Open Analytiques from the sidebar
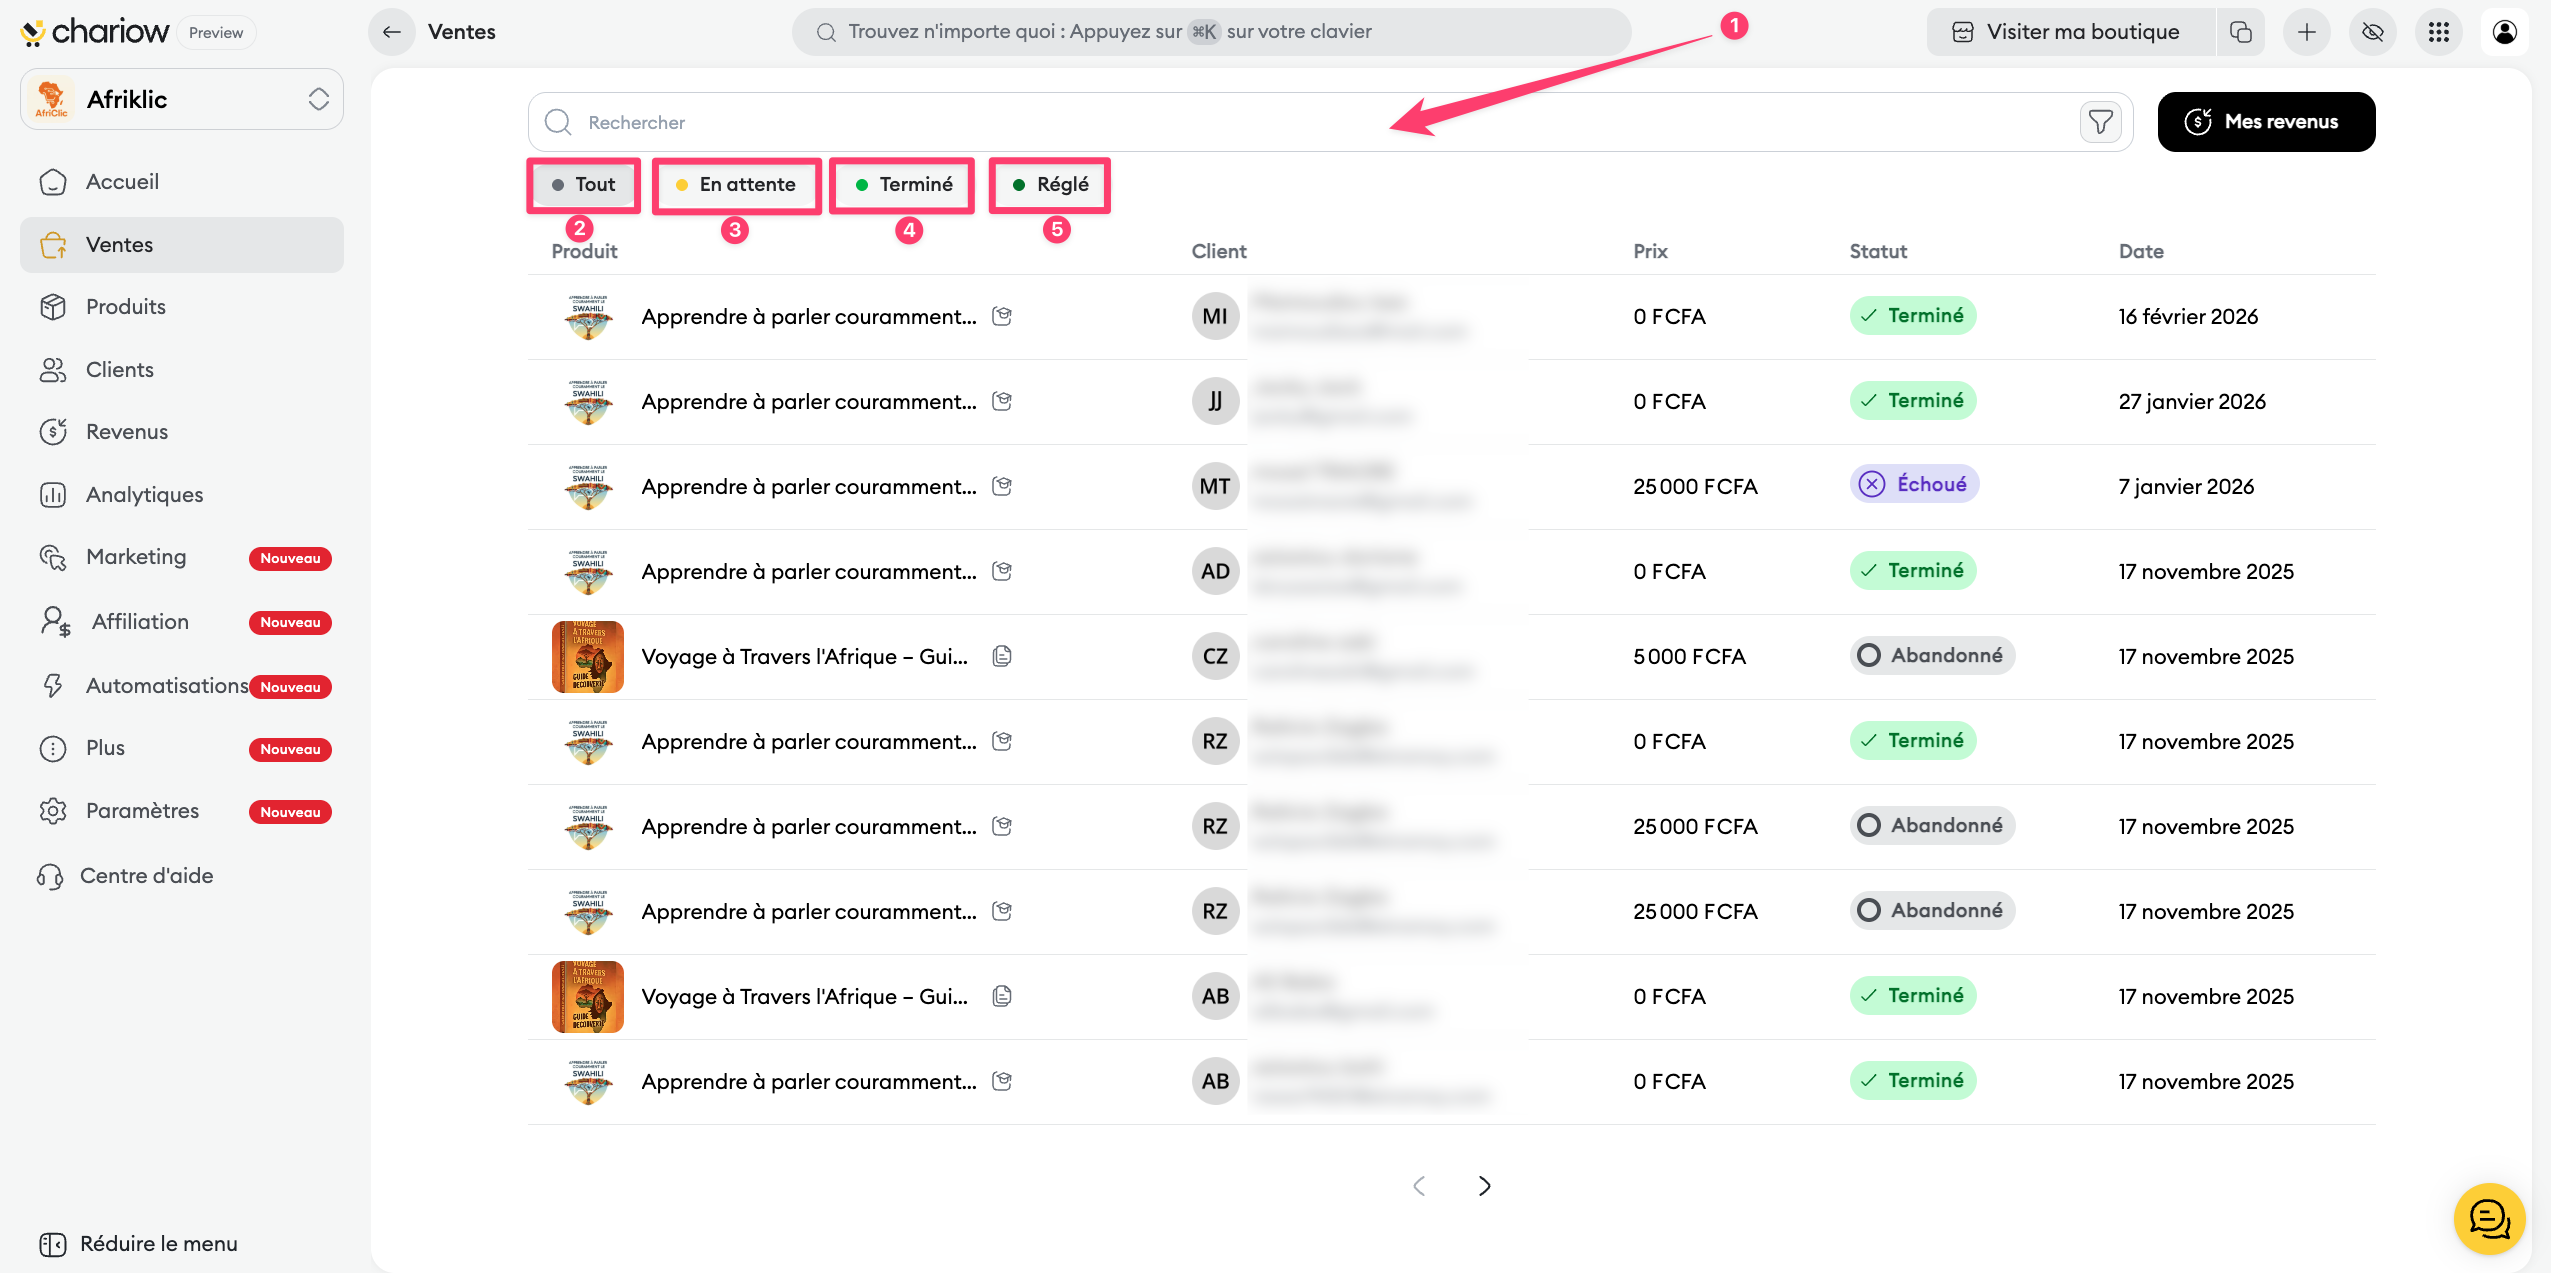2551x1273 pixels. point(144,494)
